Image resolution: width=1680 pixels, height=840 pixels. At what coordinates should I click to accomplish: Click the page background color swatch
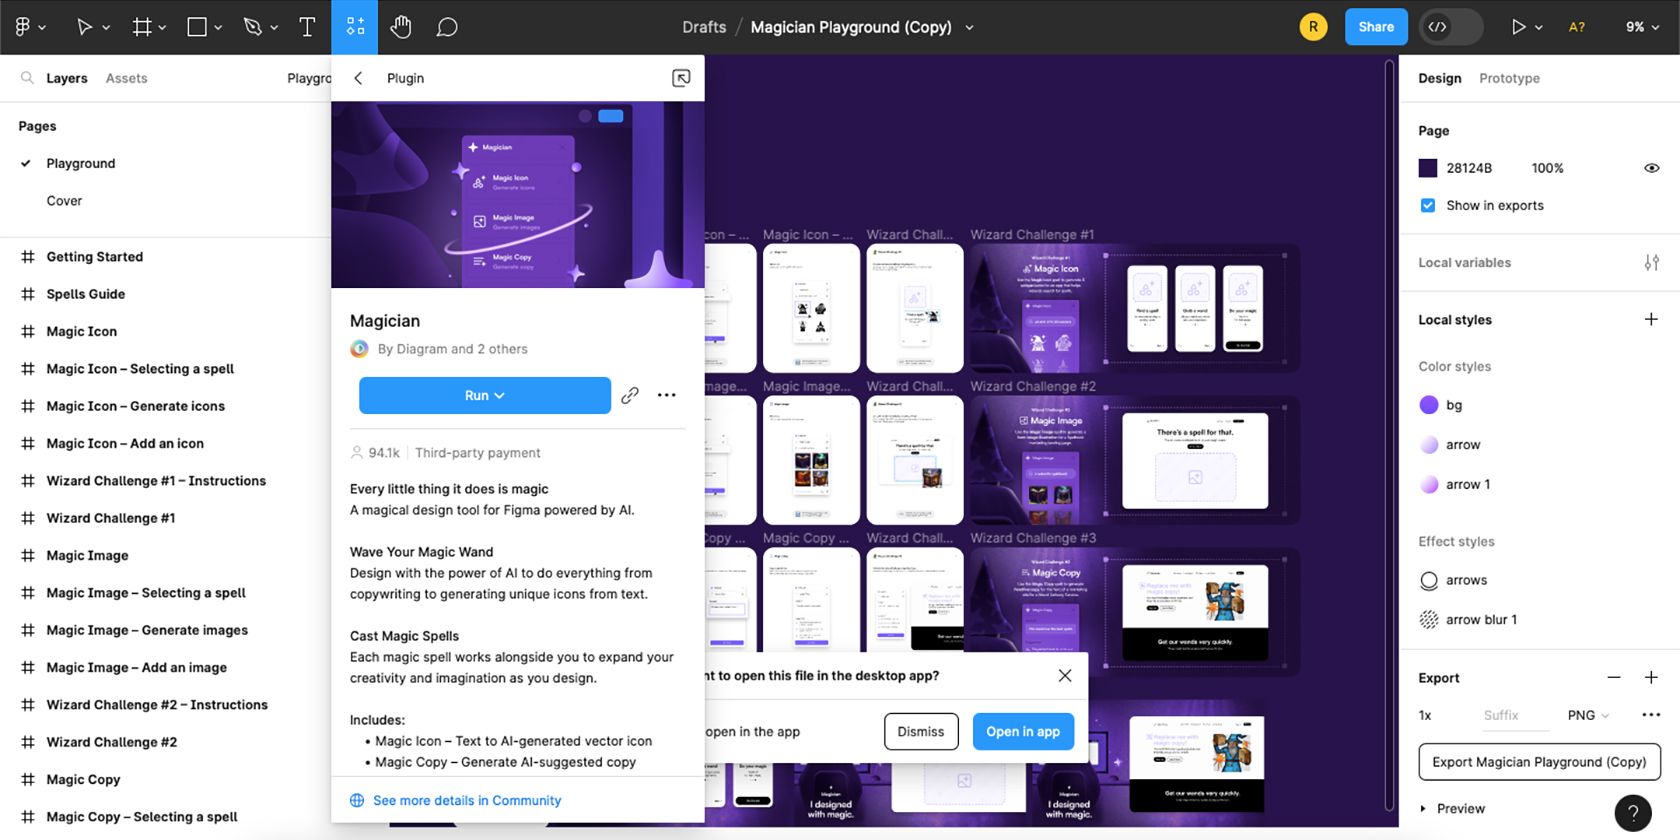1428,168
